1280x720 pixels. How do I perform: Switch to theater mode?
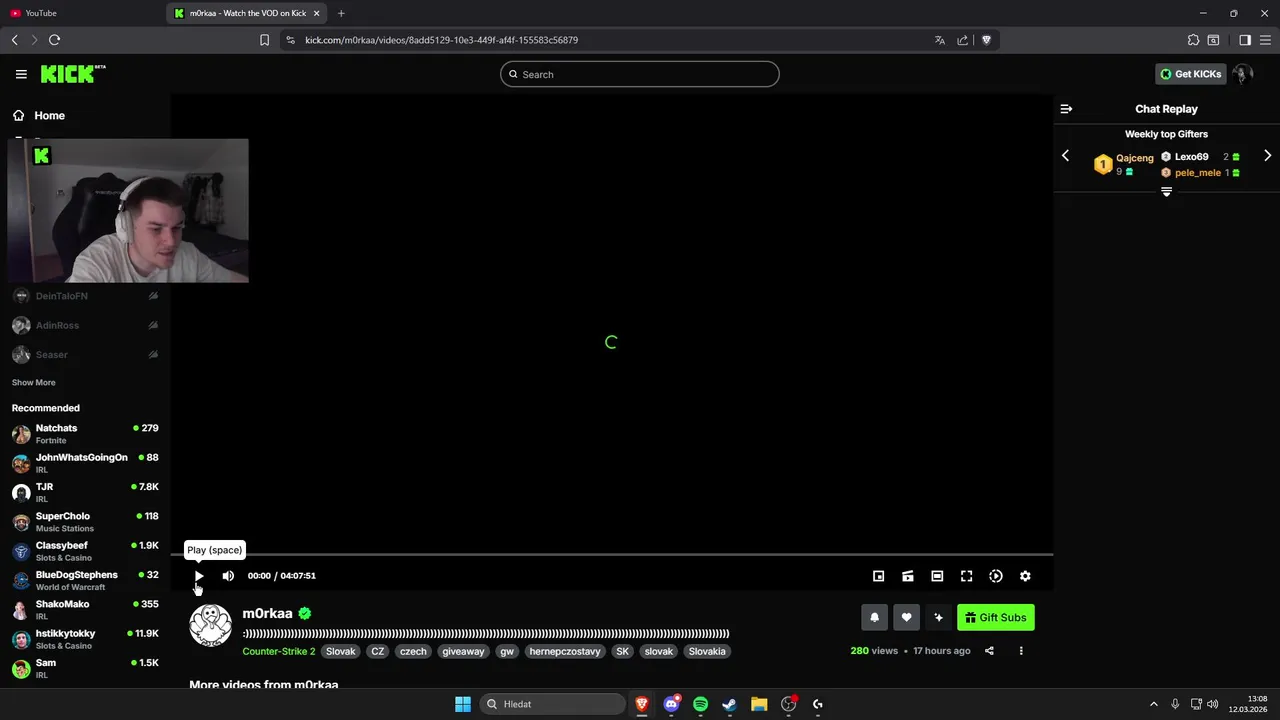pyautogui.click(x=937, y=576)
